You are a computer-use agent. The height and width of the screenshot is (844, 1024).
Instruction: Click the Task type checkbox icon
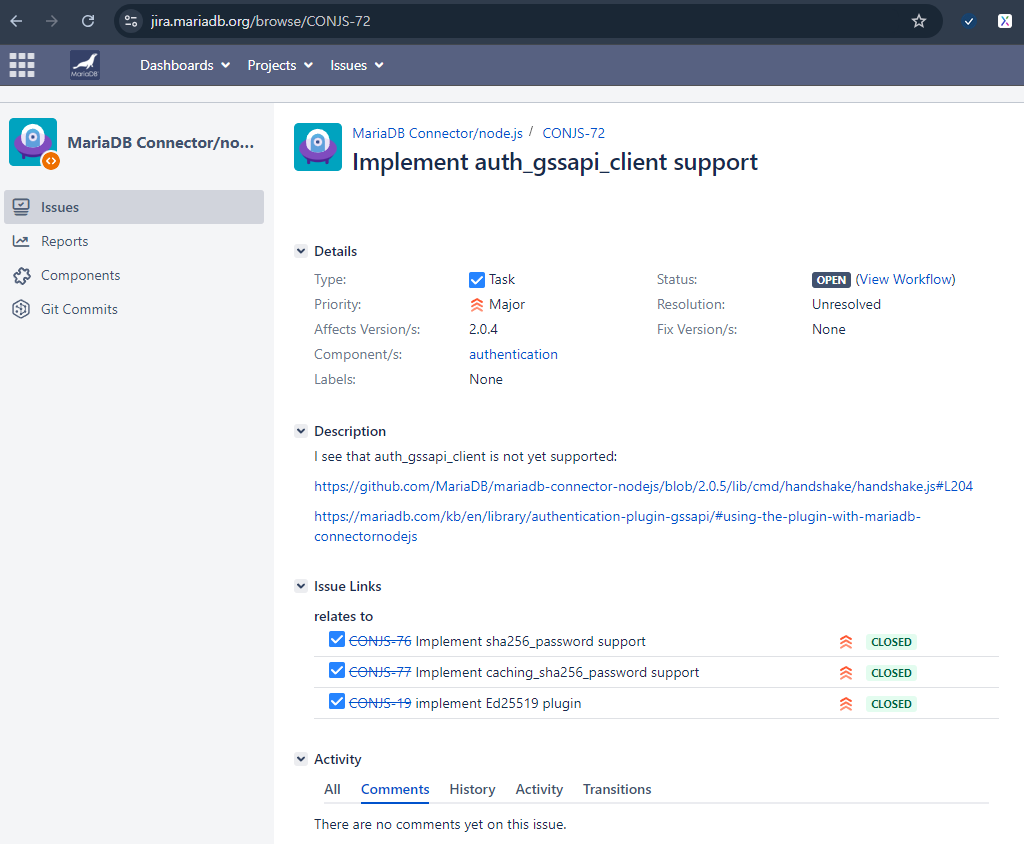pos(477,280)
